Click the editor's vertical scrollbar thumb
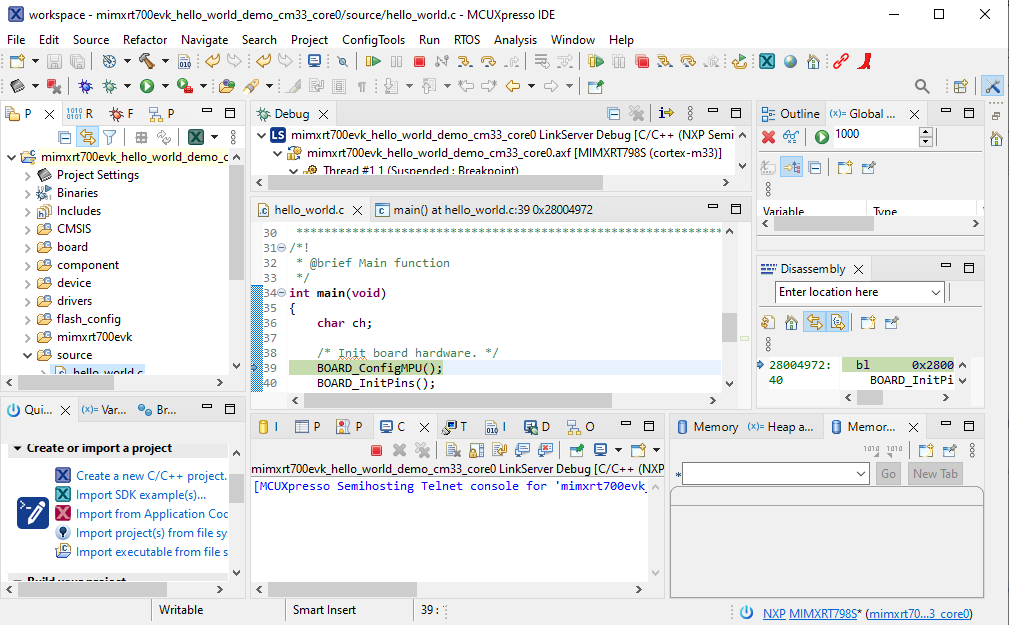This screenshot has height=625, width=1009. pyautogui.click(x=729, y=328)
